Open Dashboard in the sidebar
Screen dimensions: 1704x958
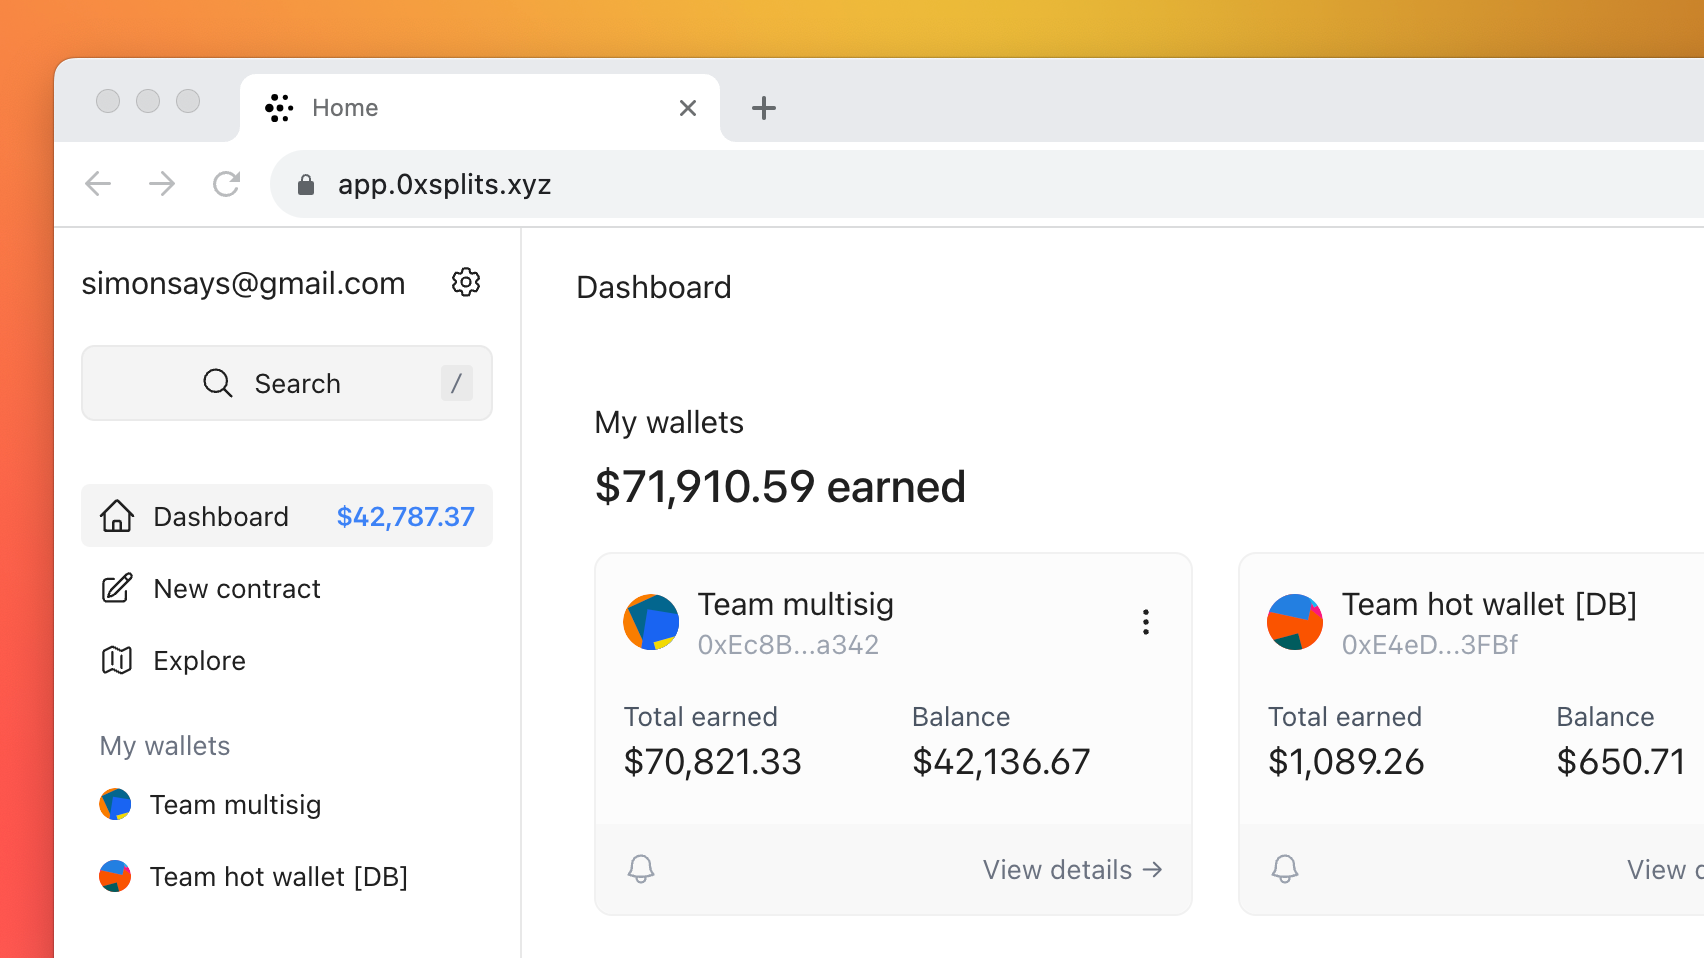287,516
